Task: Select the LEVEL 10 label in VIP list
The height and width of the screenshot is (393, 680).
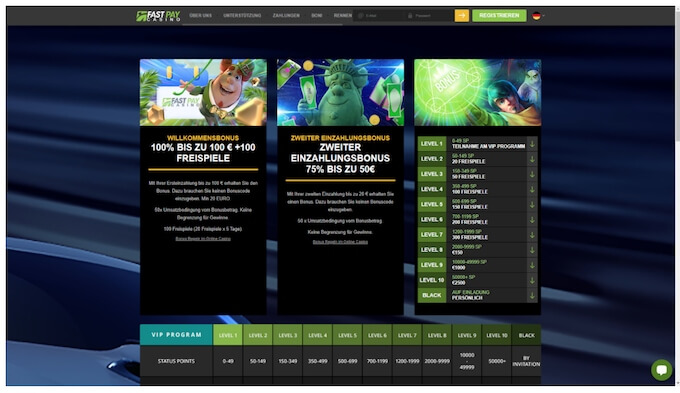Action: [432, 280]
